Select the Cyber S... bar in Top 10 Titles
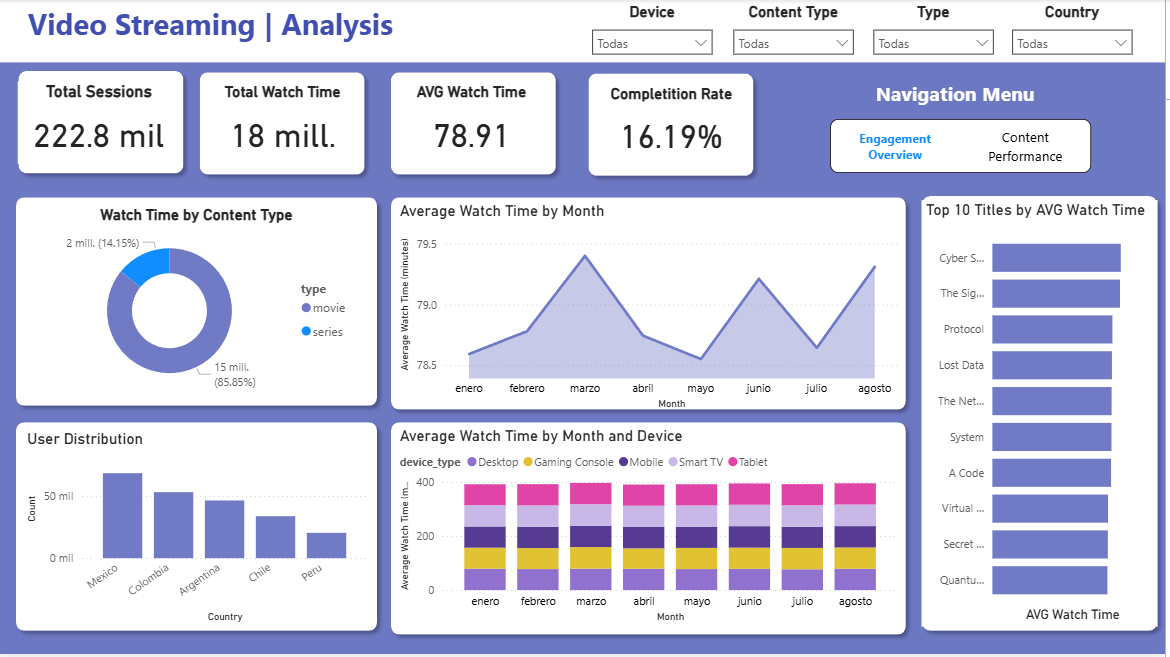Viewport: 1170px width, 657px height. 1055,257
